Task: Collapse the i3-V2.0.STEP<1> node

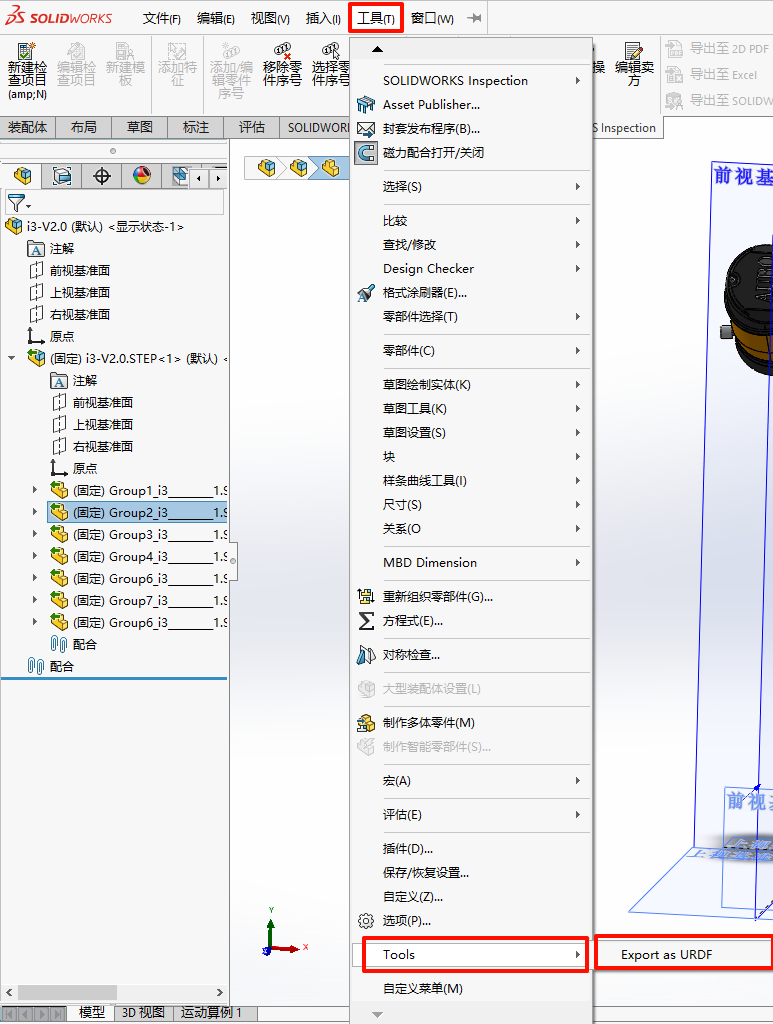Action: (x=12, y=358)
